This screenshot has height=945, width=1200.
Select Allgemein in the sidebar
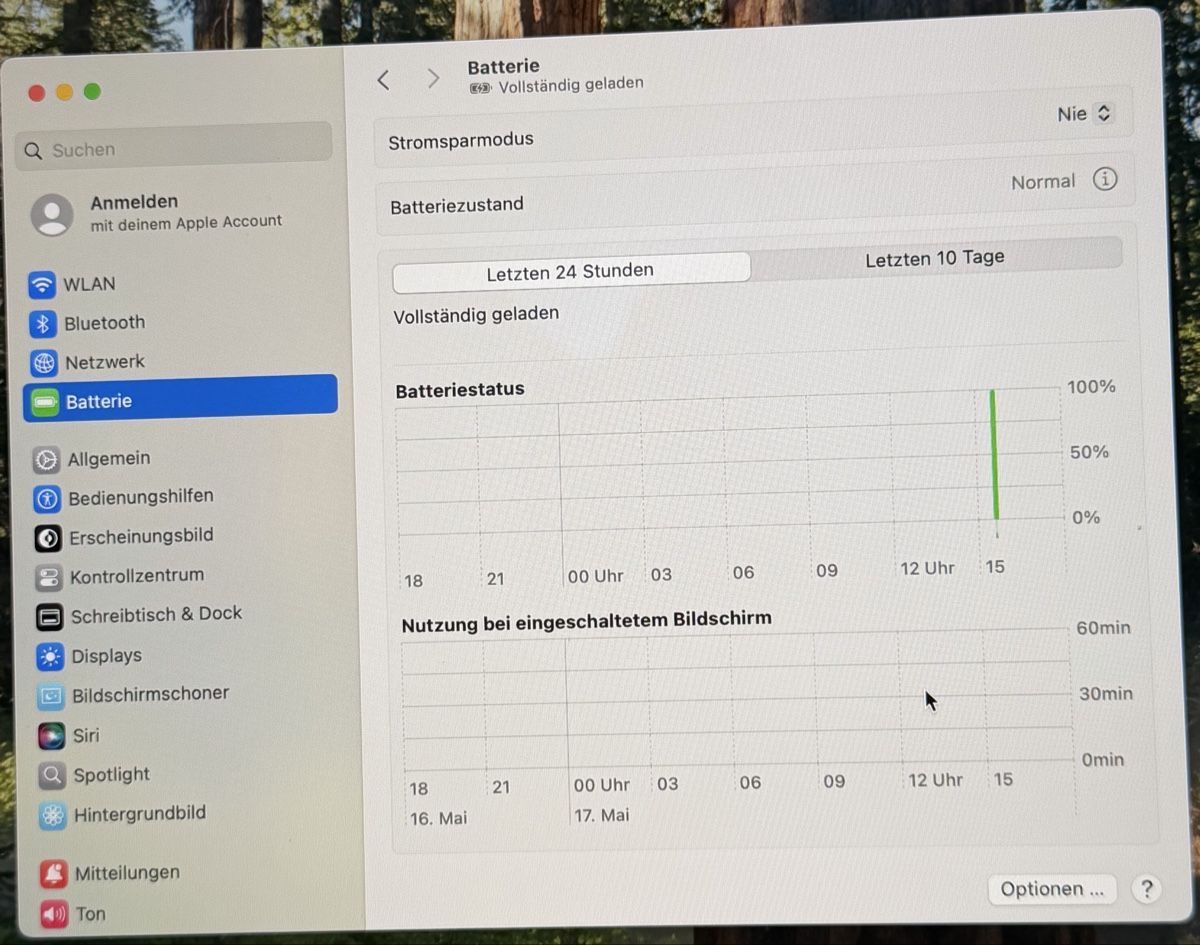point(109,459)
